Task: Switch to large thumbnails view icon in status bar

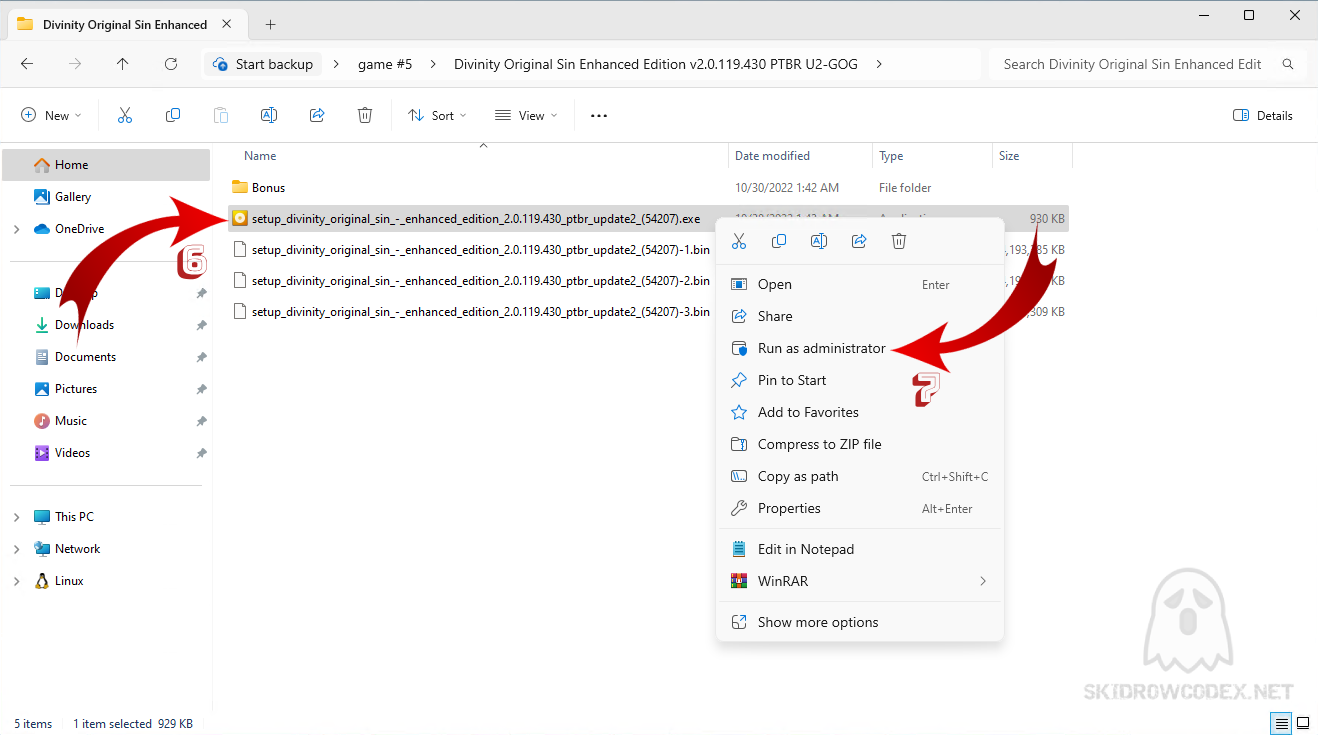Action: click(x=1303, y=723)
